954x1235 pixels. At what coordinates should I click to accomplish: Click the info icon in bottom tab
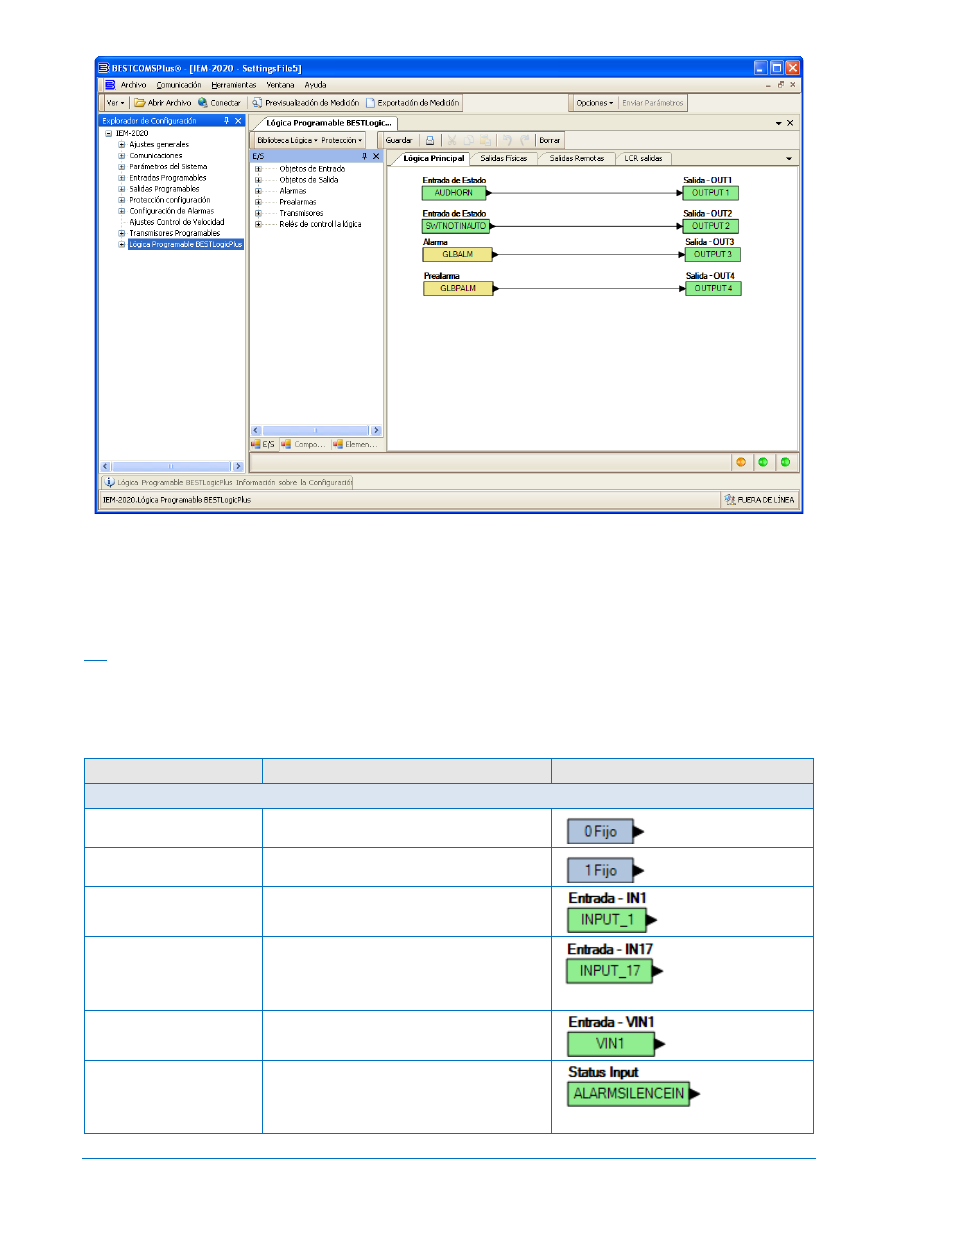coord(110,482)
